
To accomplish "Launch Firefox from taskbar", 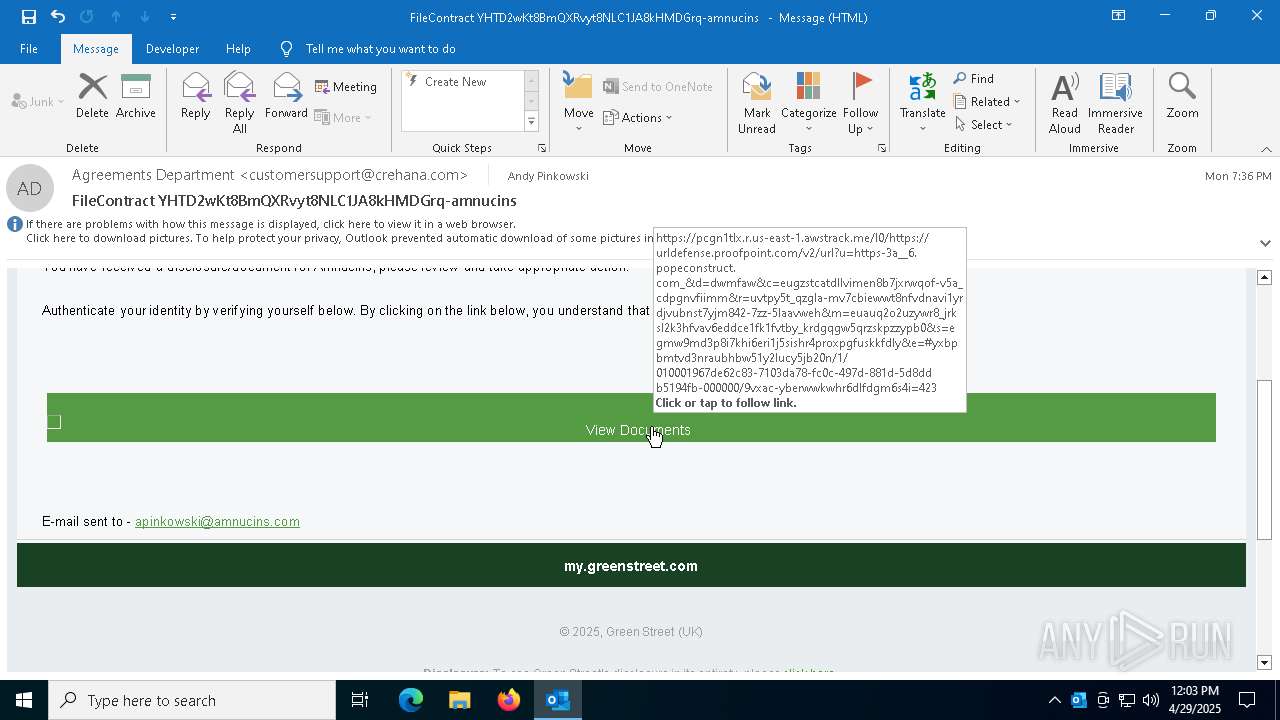I will click(x=508, y=700).
